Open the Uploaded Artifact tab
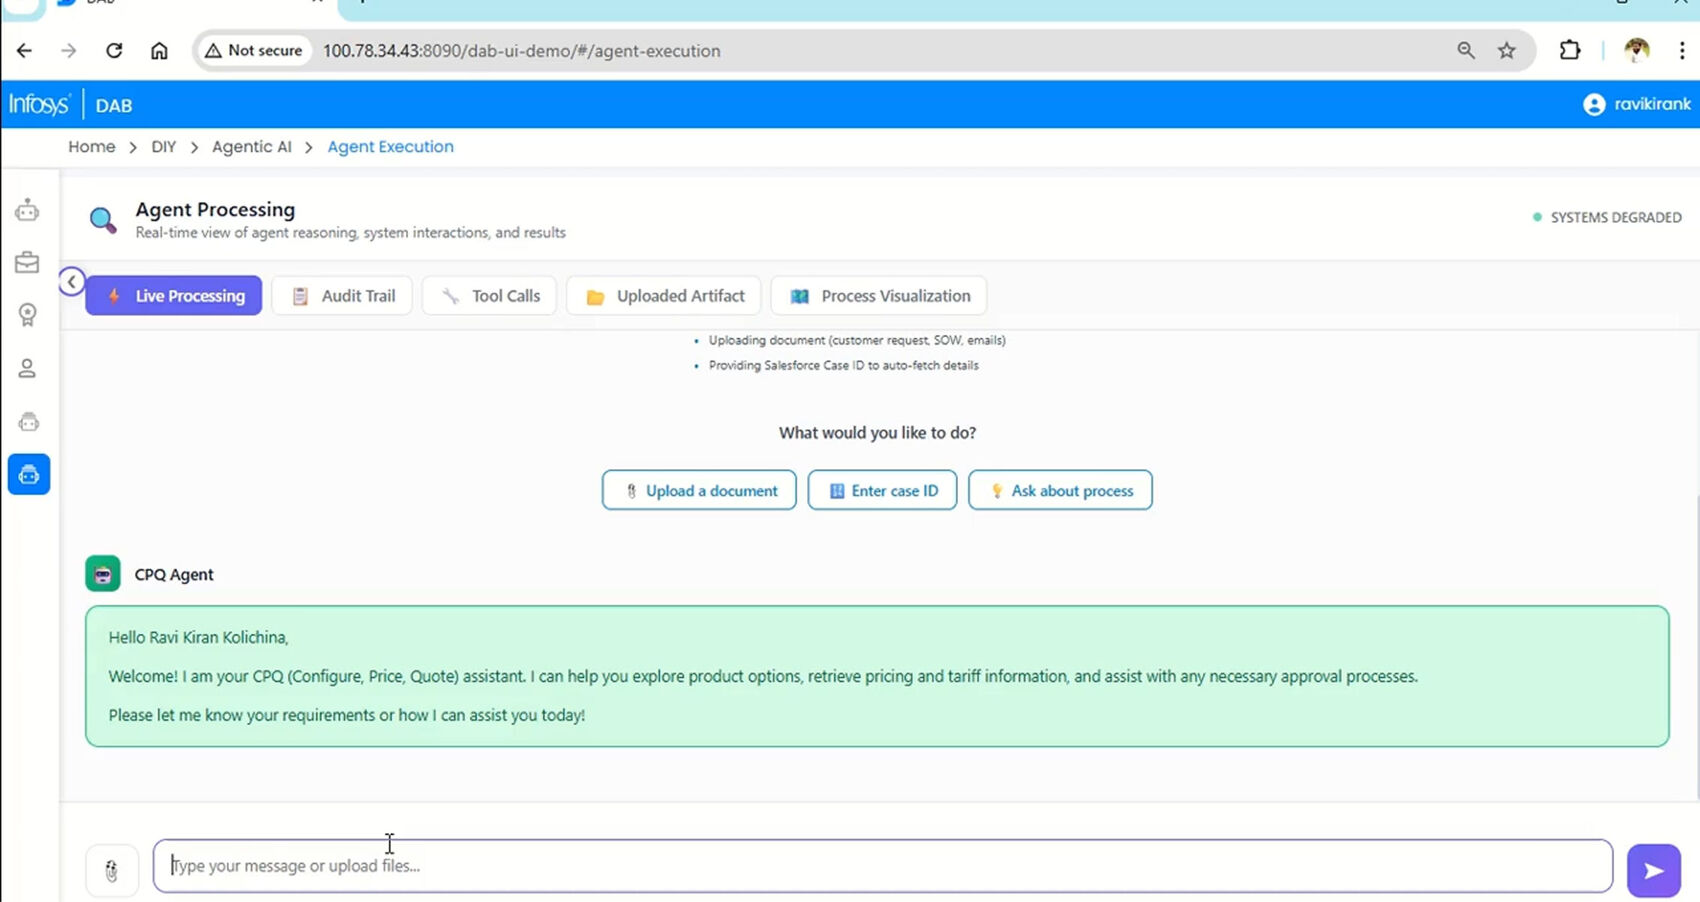The height and width of the screenshot is (902, 1700). (664, 296)
